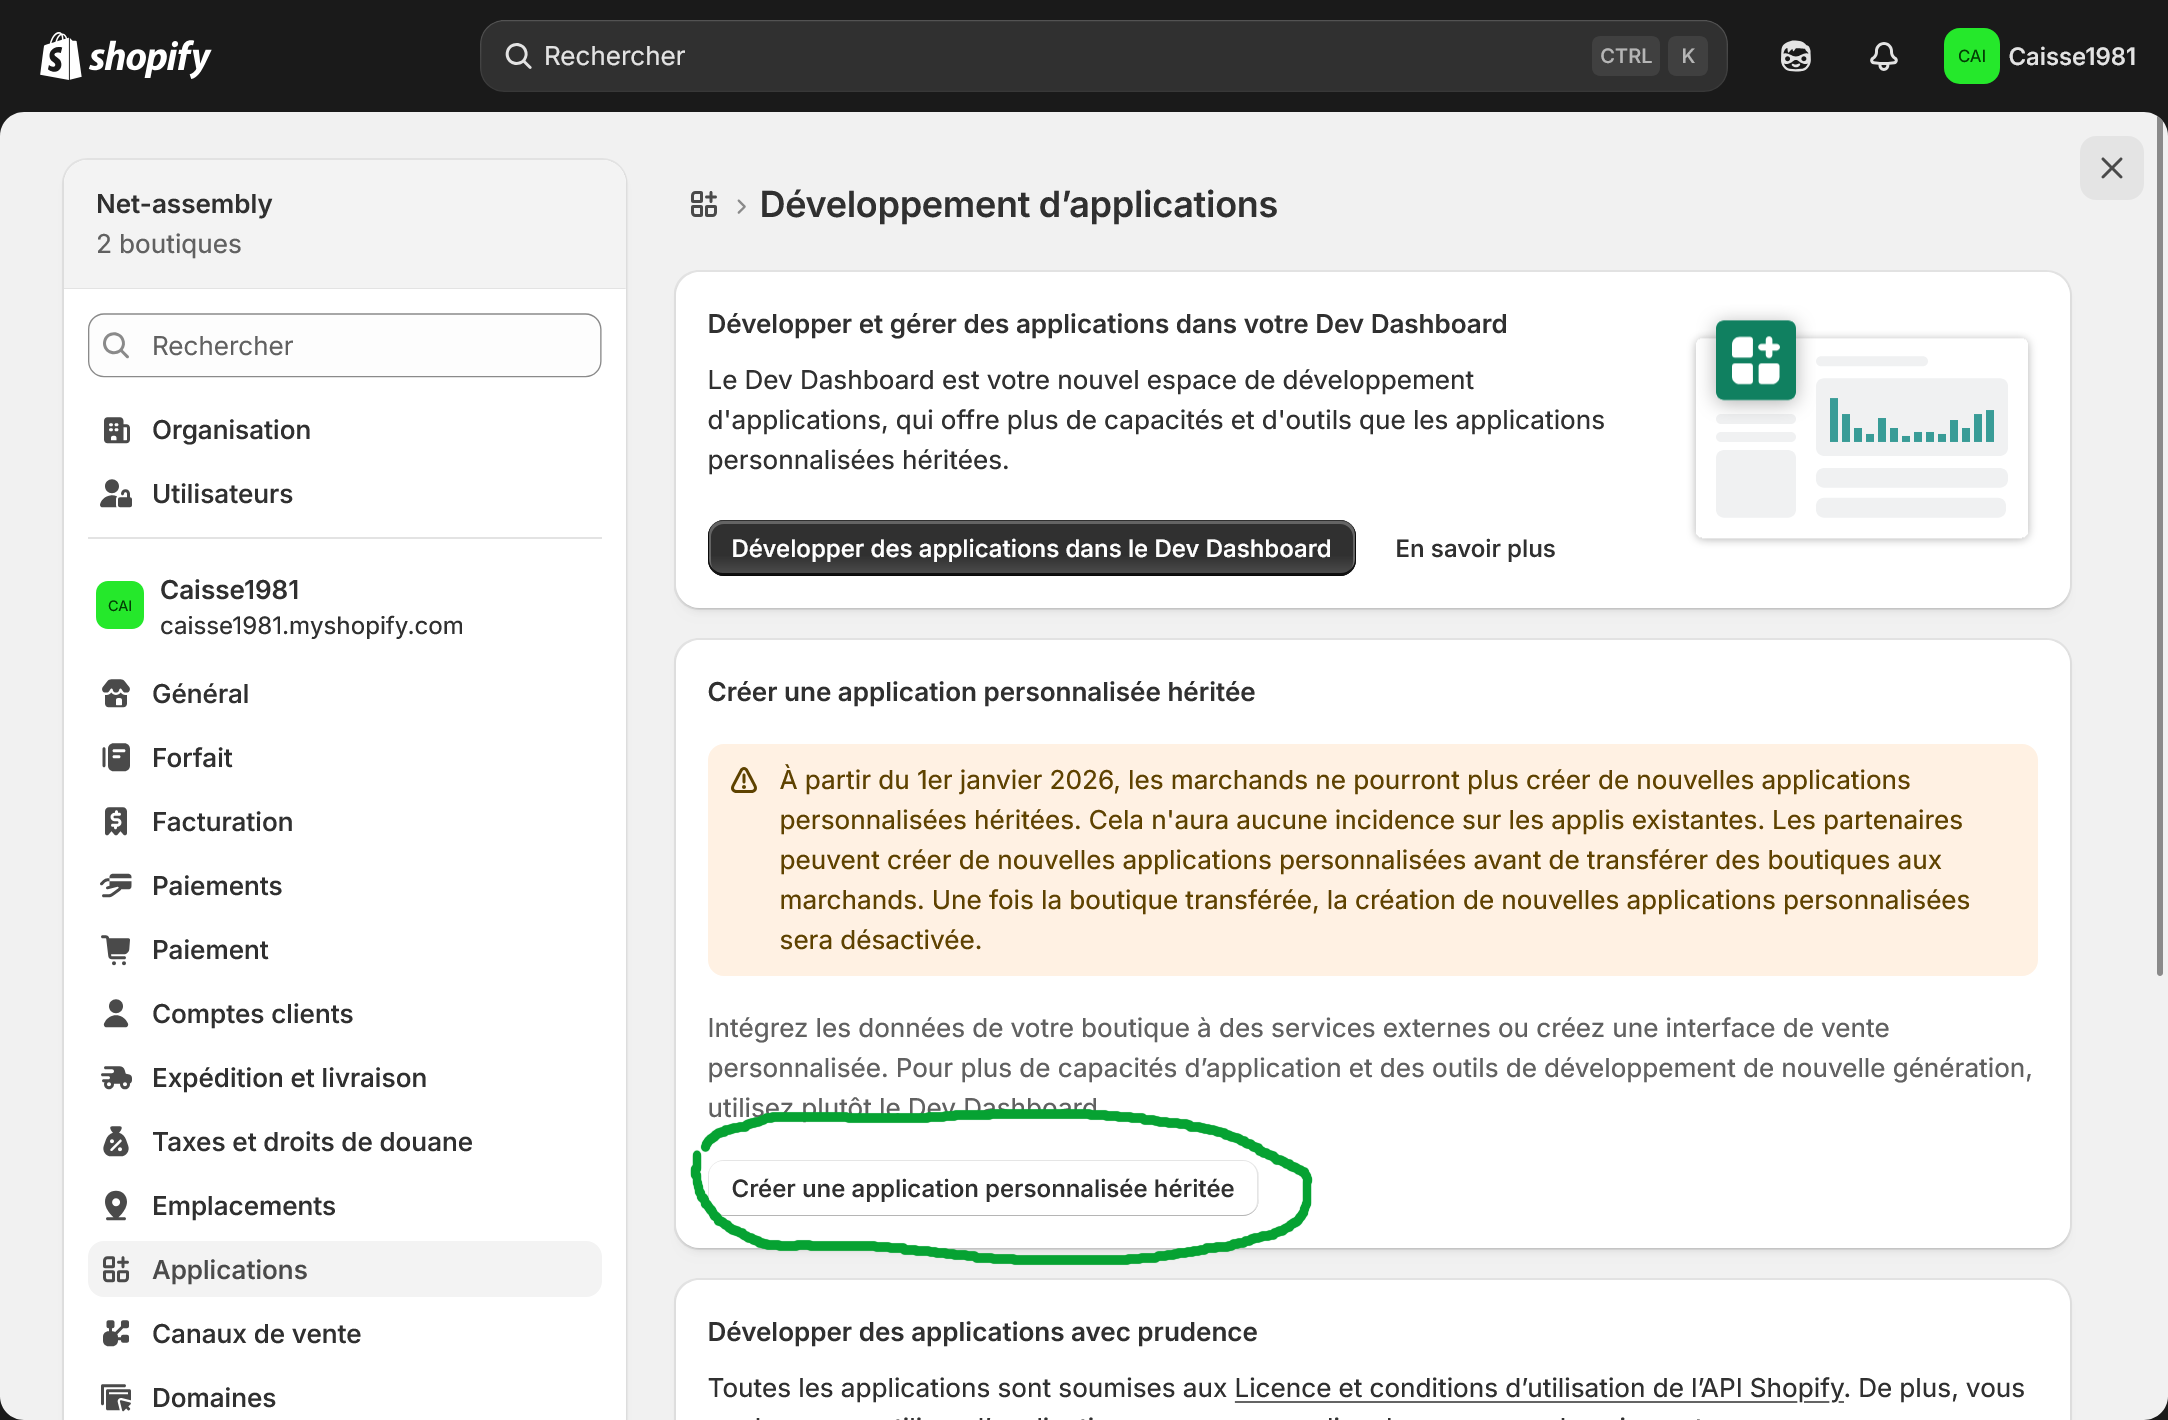The width and height of the screenshot is (2168, 1420).
Task: Open Paiements settings
Action: pyautogui.click(x=345, y=886)
